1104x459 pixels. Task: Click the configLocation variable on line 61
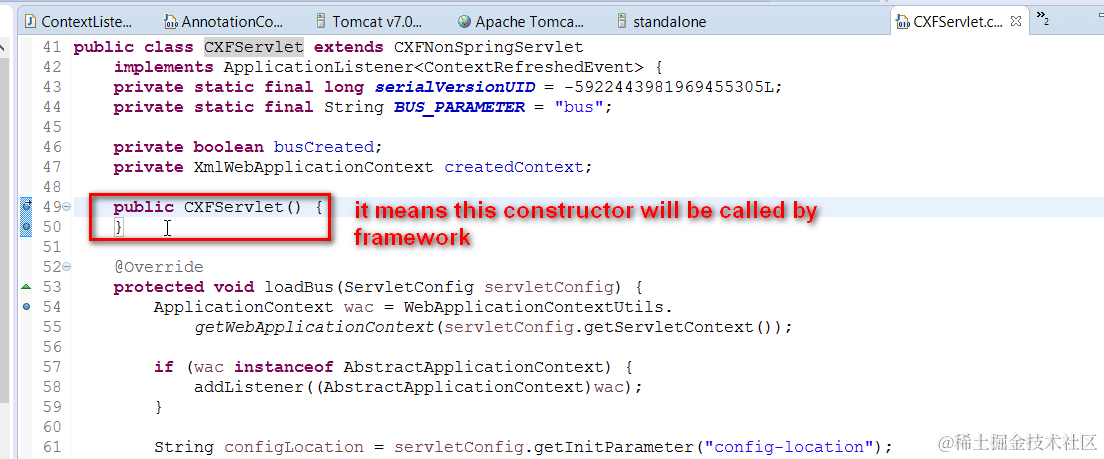294,446
